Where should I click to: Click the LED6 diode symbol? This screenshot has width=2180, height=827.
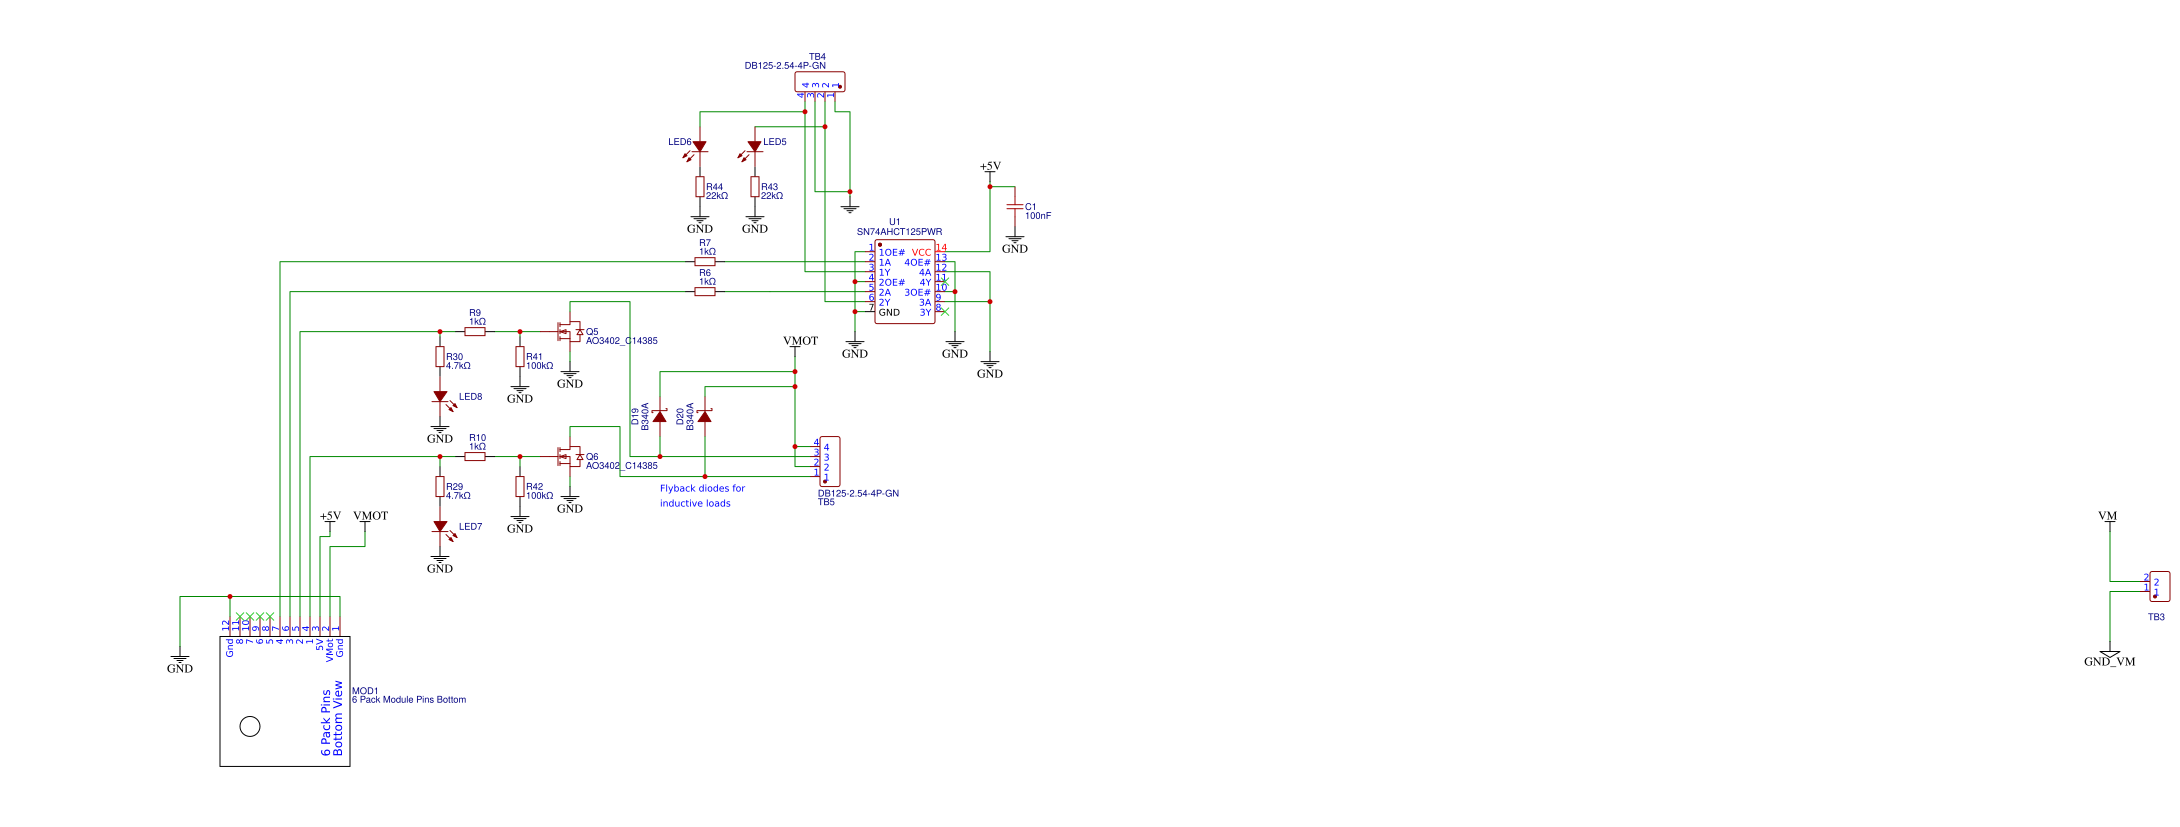tap(699, 147)
